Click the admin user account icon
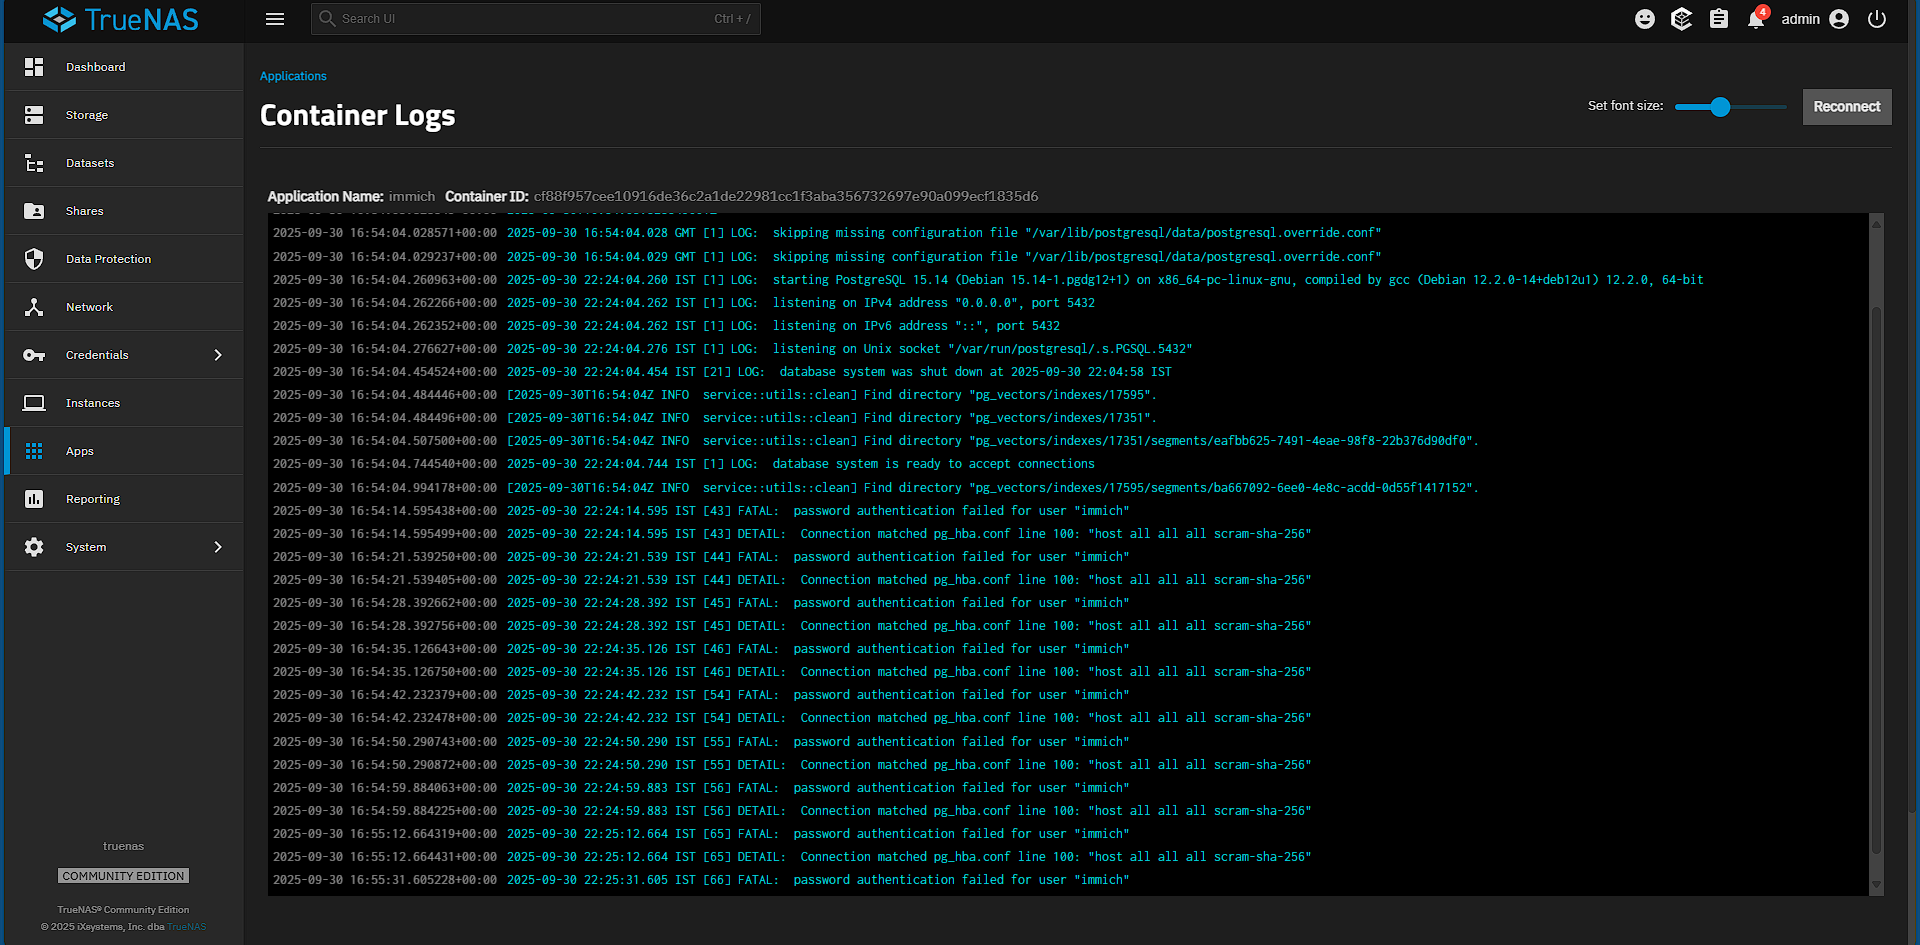The image size is (1920, 945). [1839, 19]
